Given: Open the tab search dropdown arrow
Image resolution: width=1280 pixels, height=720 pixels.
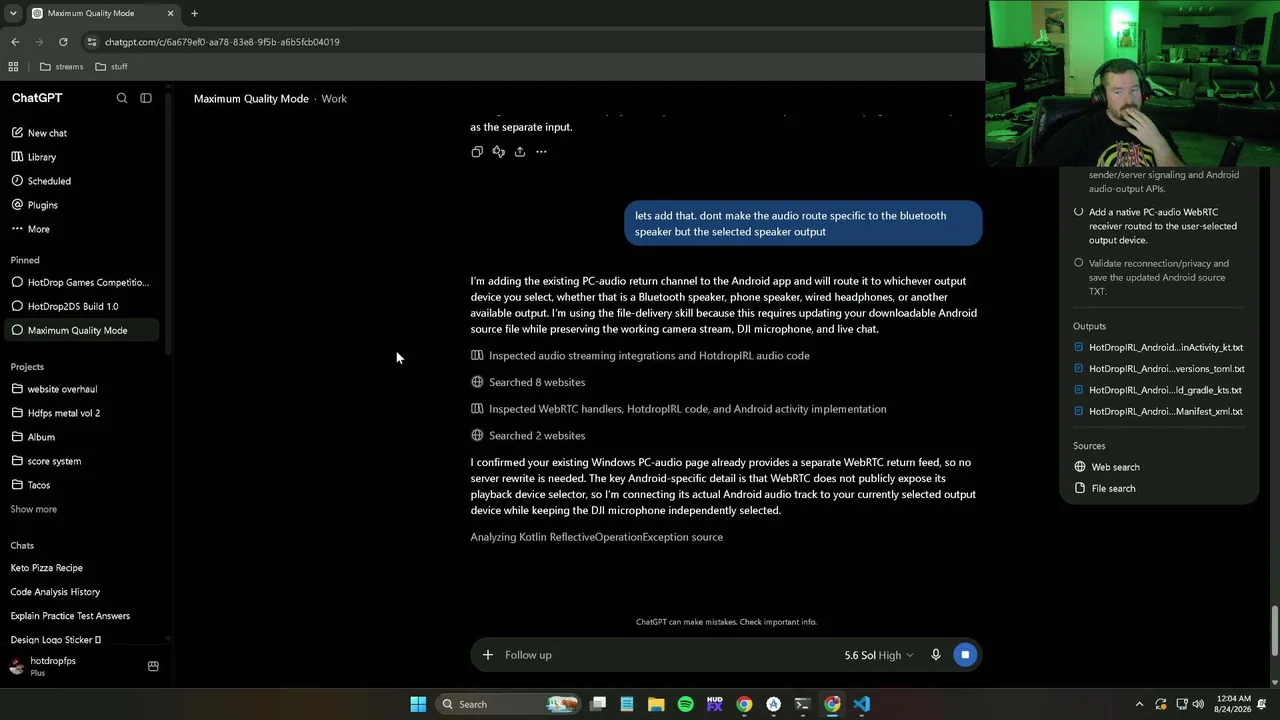Looking at the screenshot, I should click(x=13, y=13).
